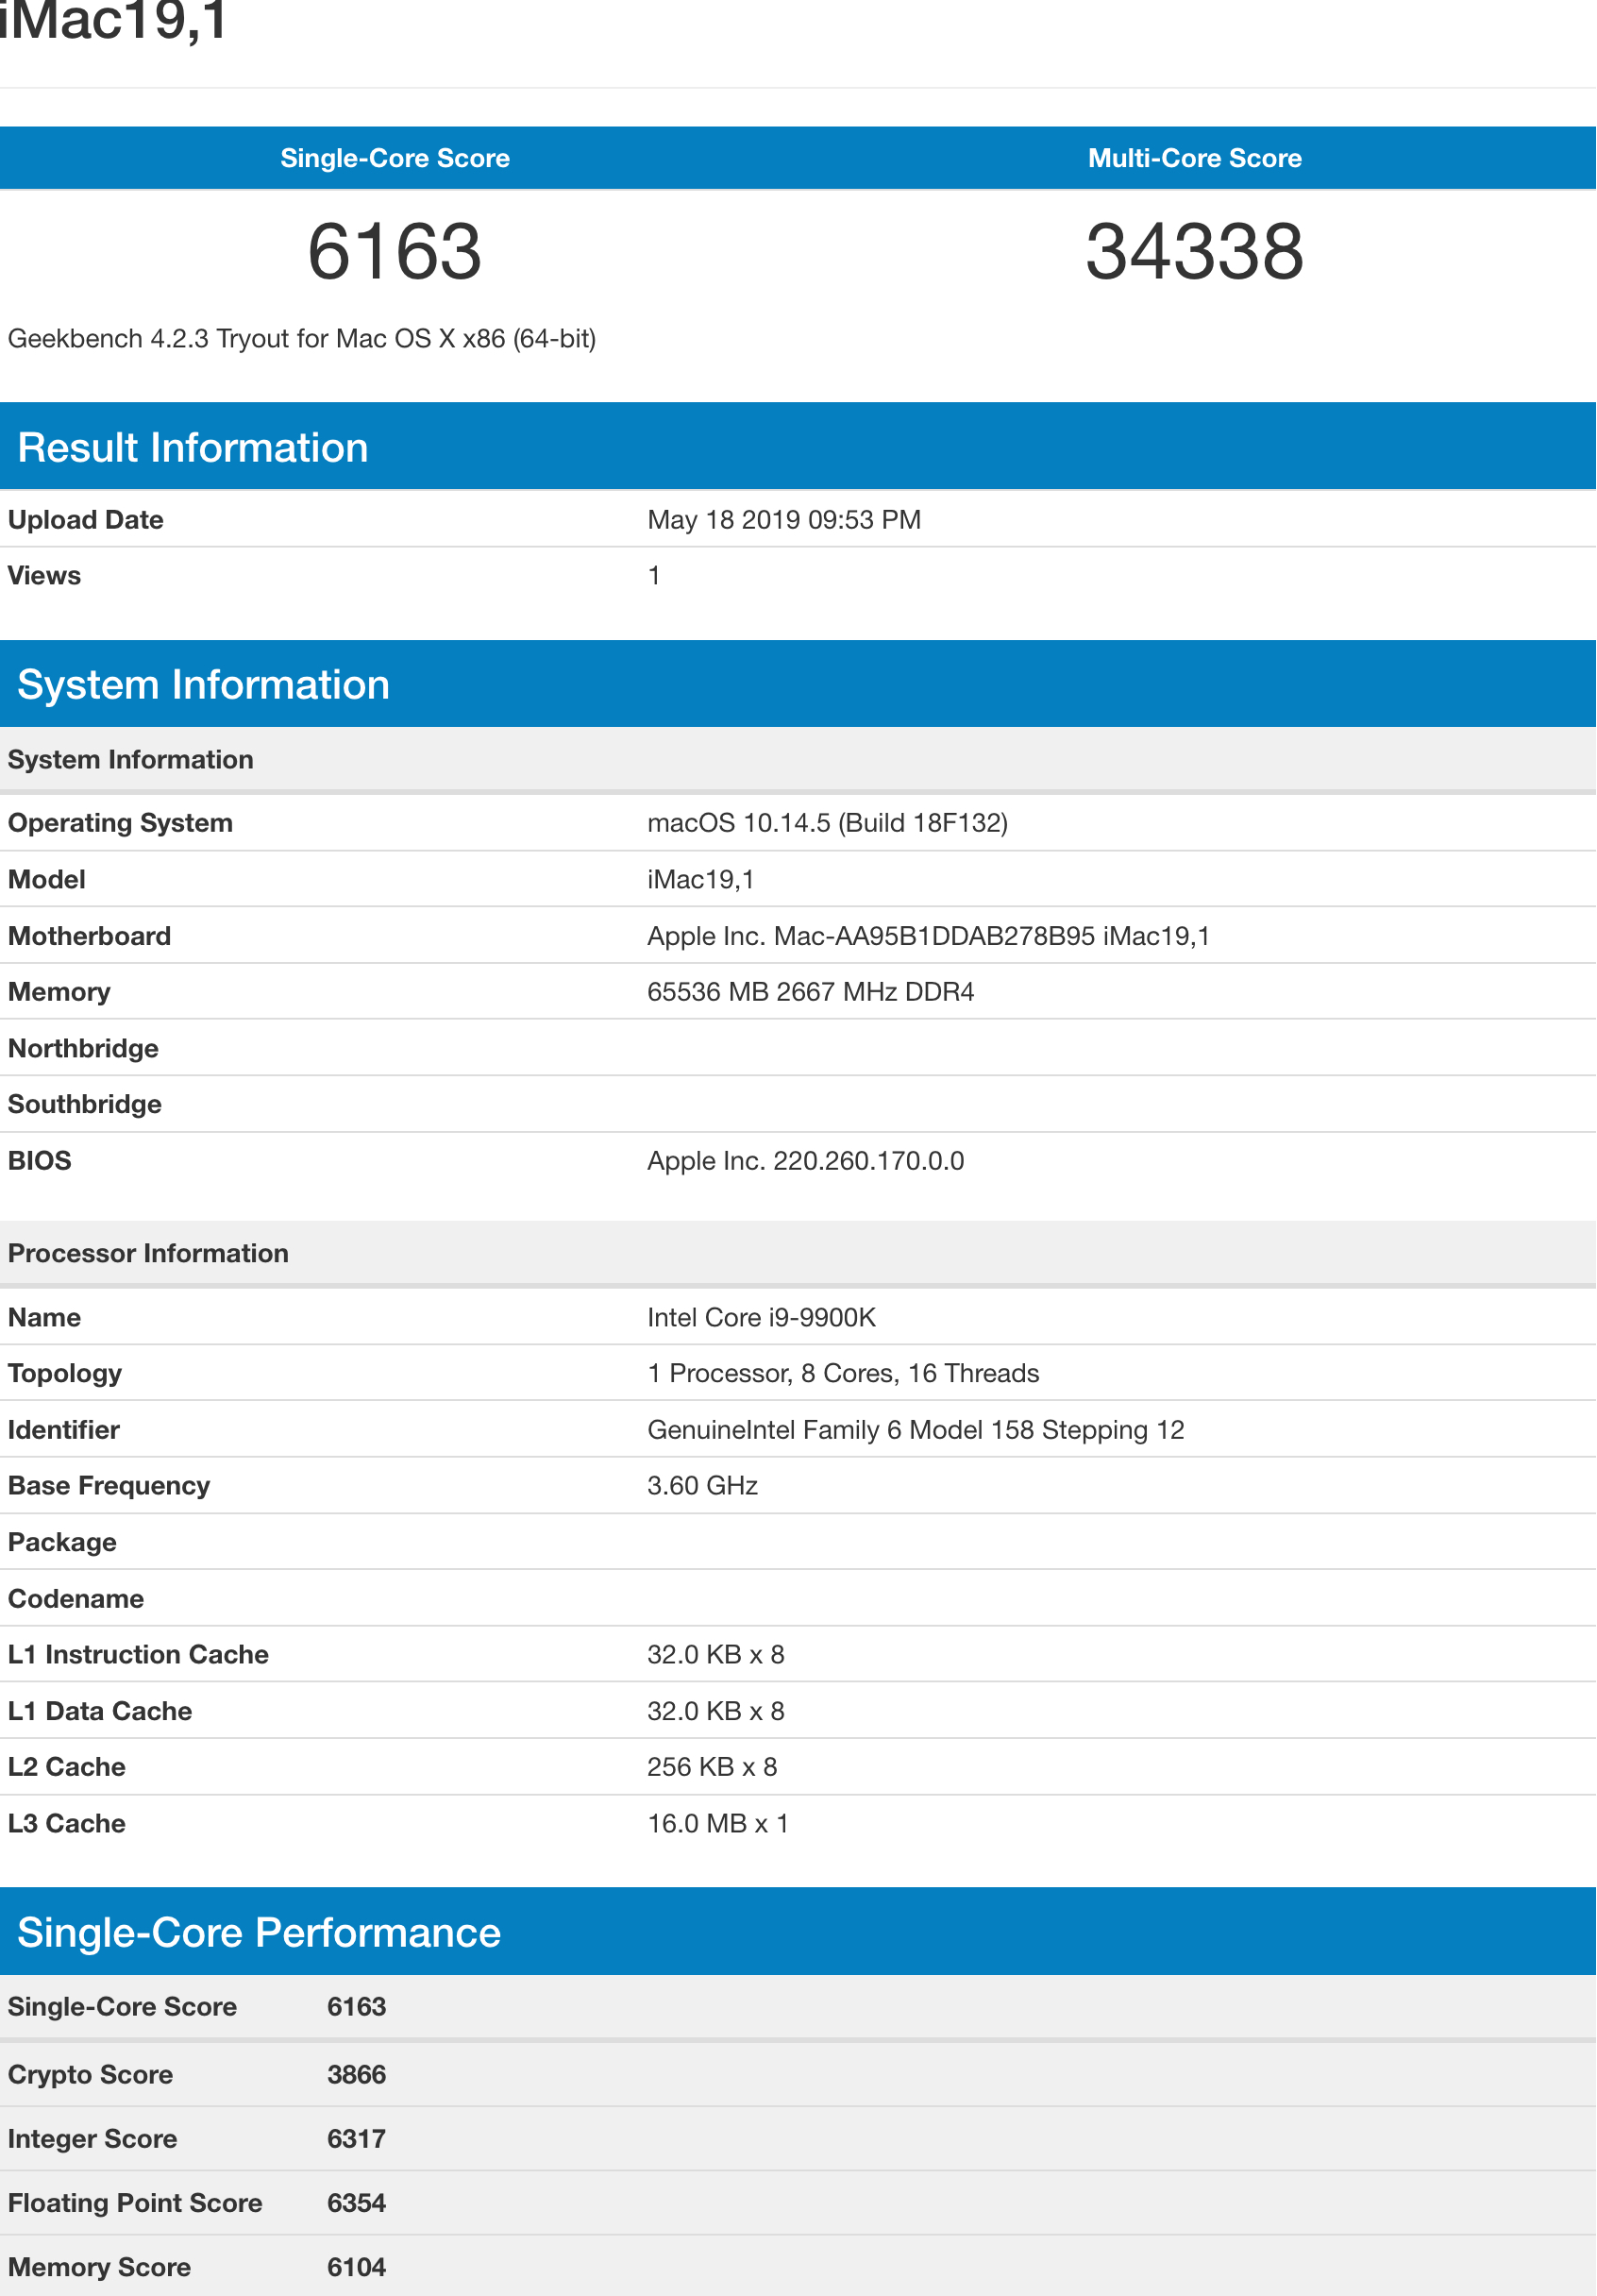Click the L1 Data Cache label
This screenshot has height=2296, width=1597.
coord(100,1711)
